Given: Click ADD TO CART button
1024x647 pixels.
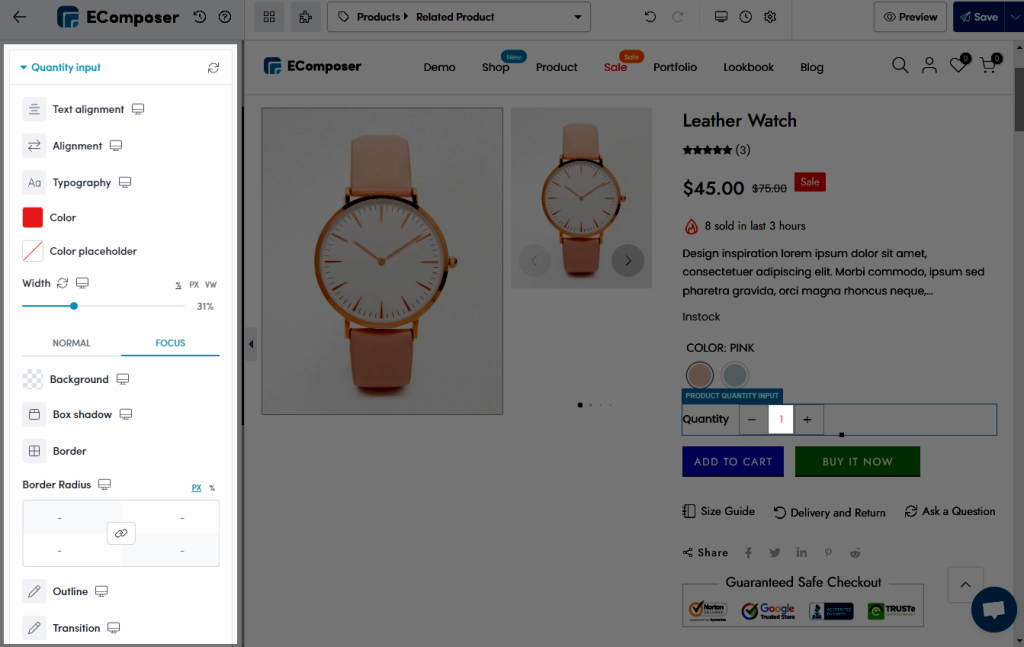Looking at the screenshot, I should click(x=733, y=462).
